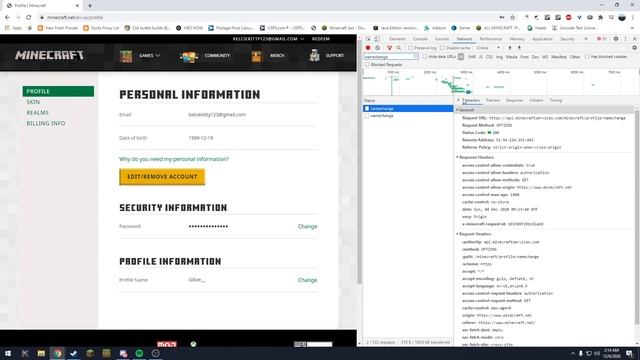Open Network panel settings gear
The width and height of the screenshot is (640, 360).
[634, 48]
